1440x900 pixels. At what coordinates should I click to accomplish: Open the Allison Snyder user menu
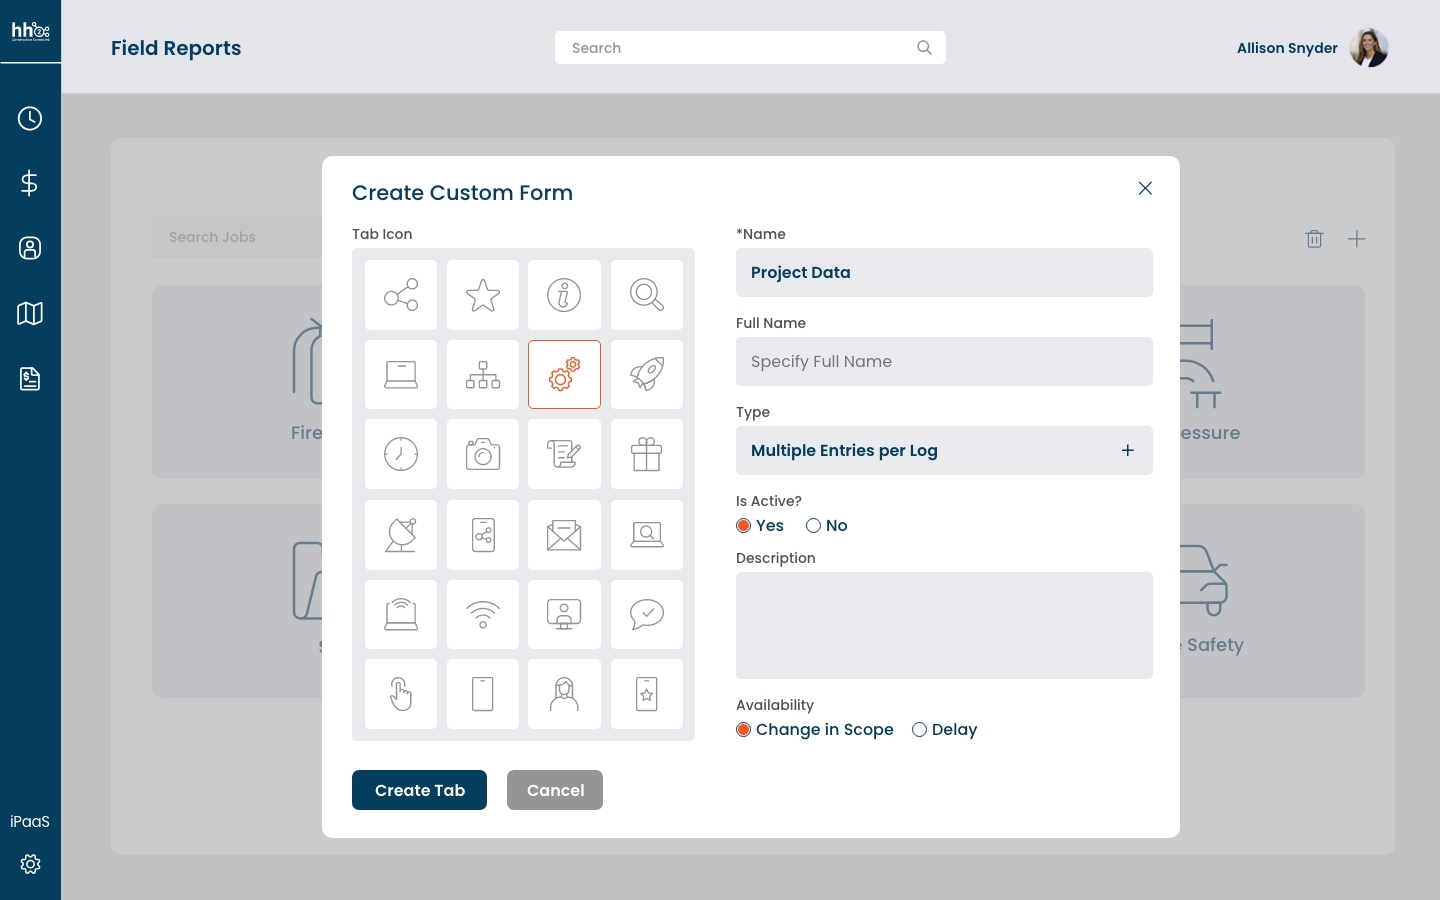pos(1311,48)
